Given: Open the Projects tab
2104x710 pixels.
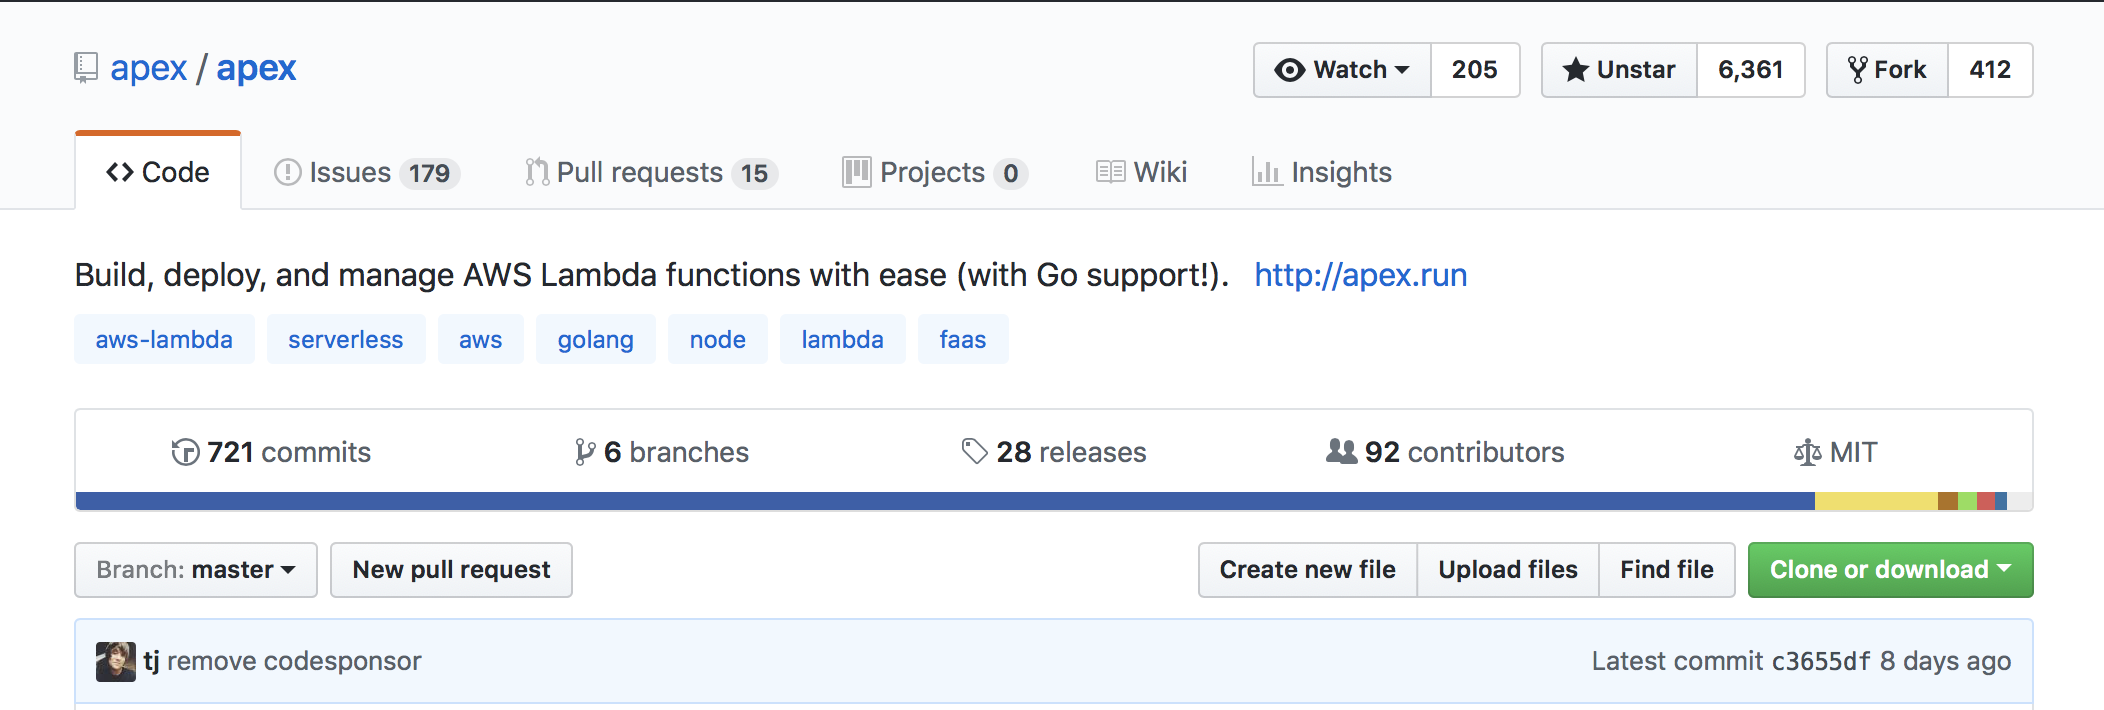Looking at the screenshot, I should [x=935, y=172].
